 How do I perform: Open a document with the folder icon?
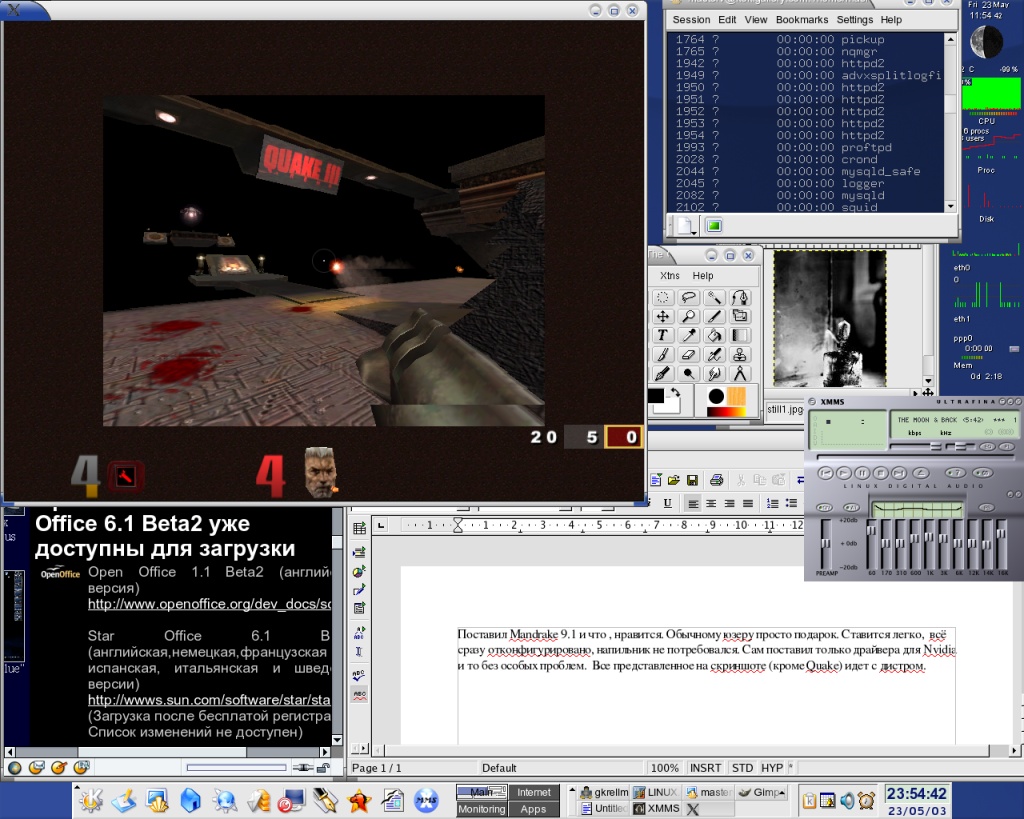[674, 481]
